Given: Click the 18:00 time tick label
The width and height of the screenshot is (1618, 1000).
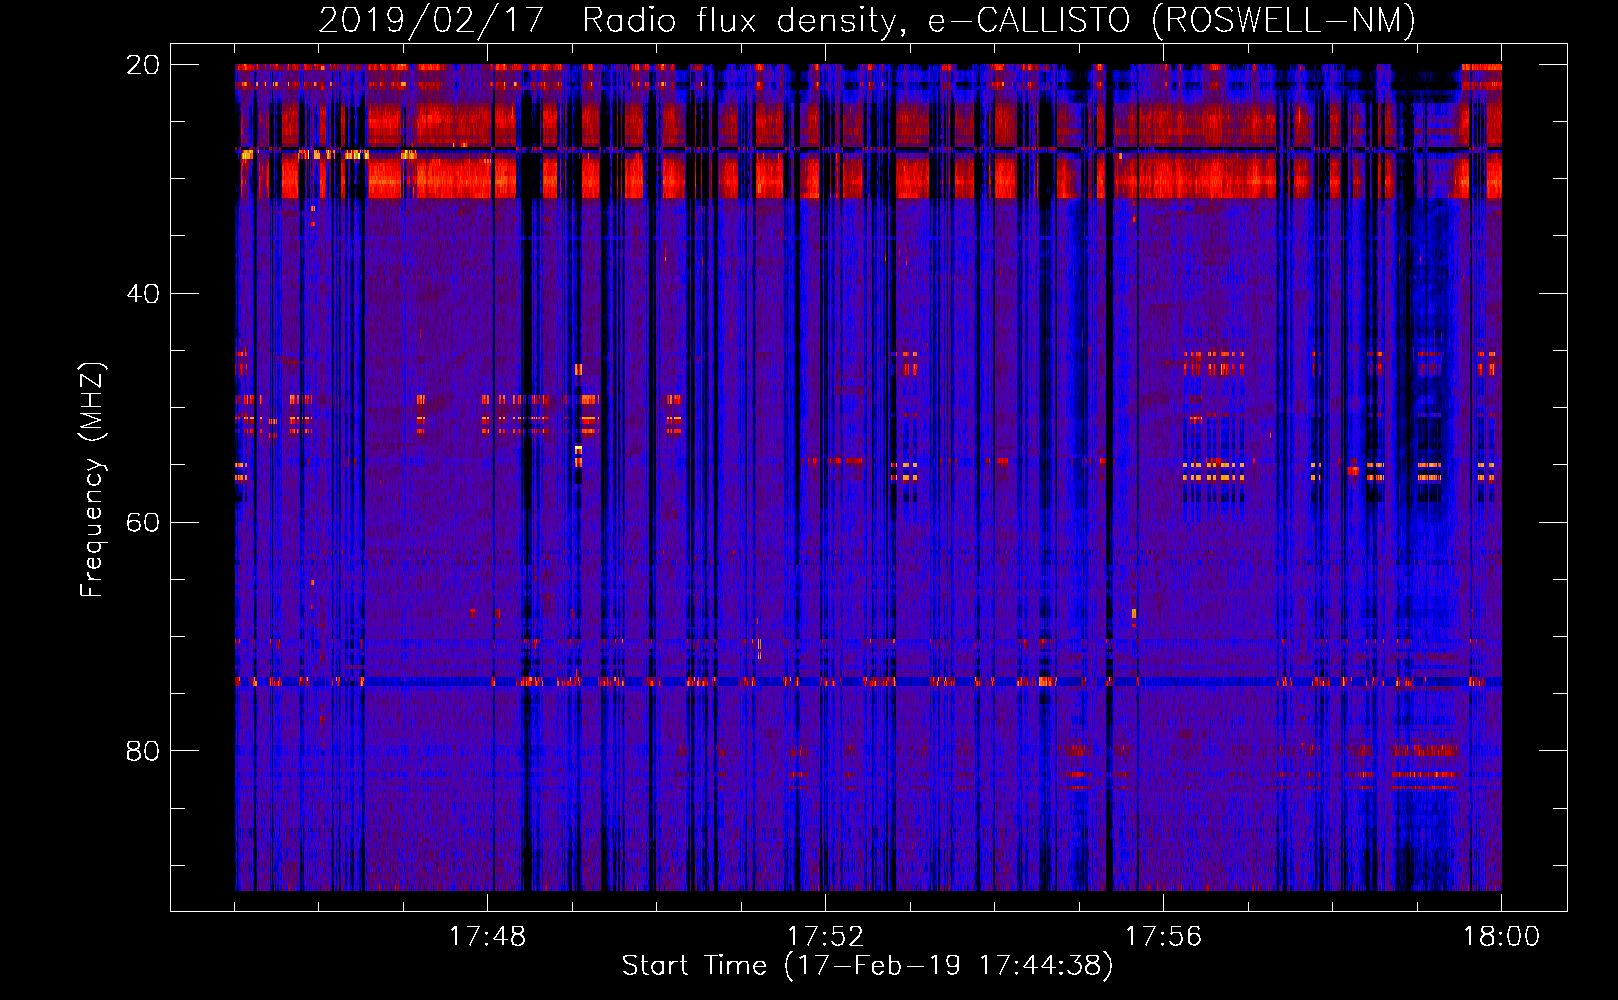Looking at the screenshot, I should click(x=1501, y=937).
